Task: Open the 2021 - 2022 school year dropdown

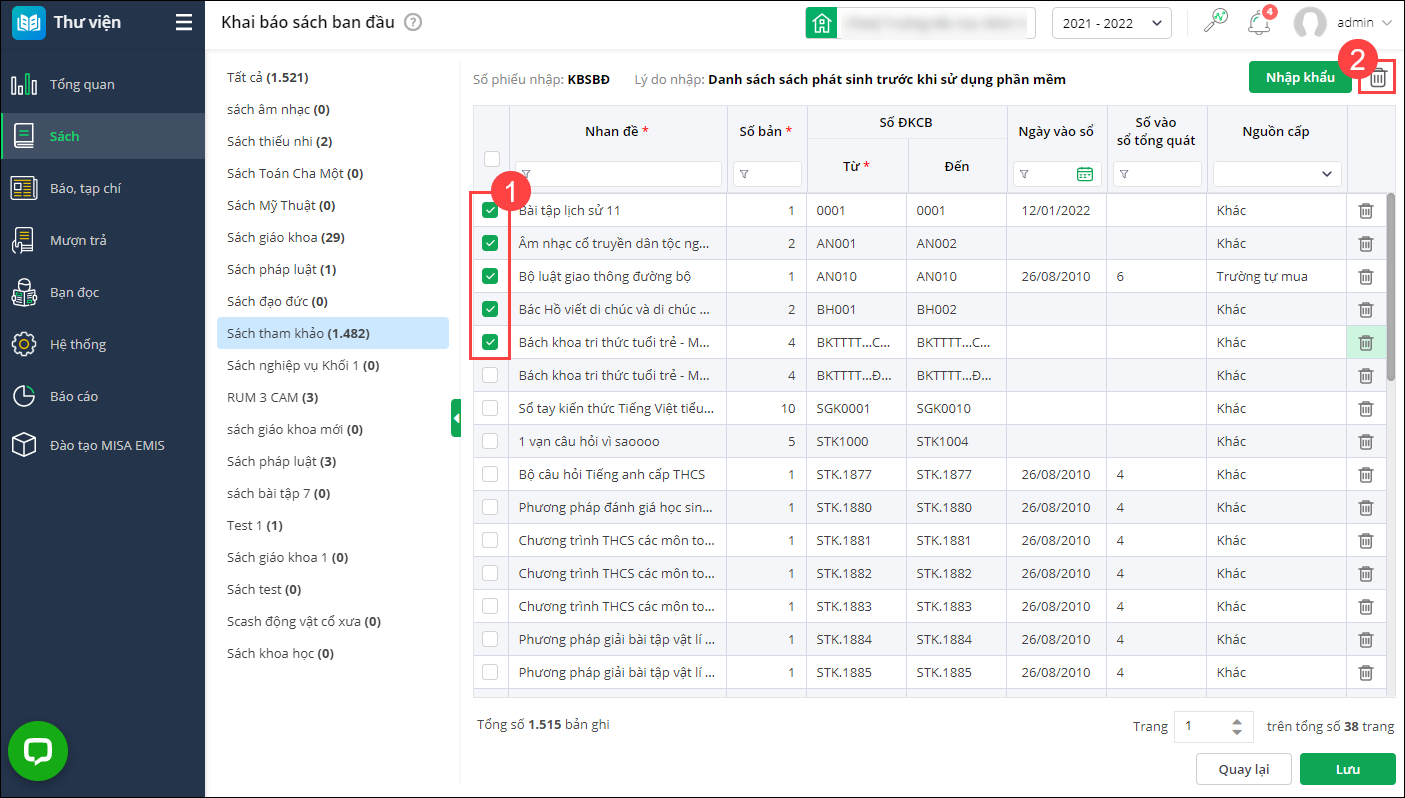Action: [1112, 23]
